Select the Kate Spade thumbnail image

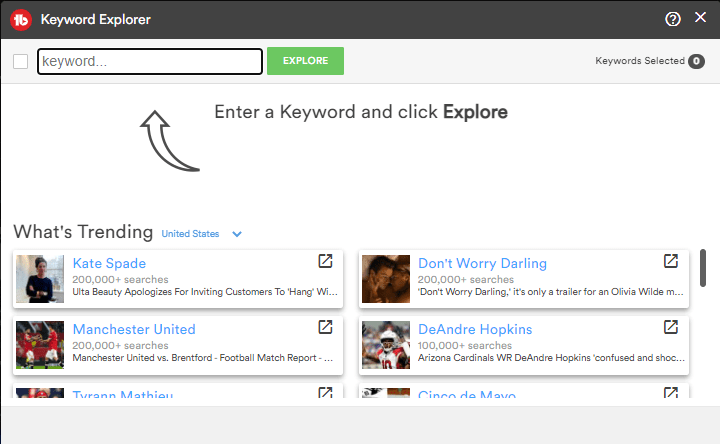tap(40, 279)
